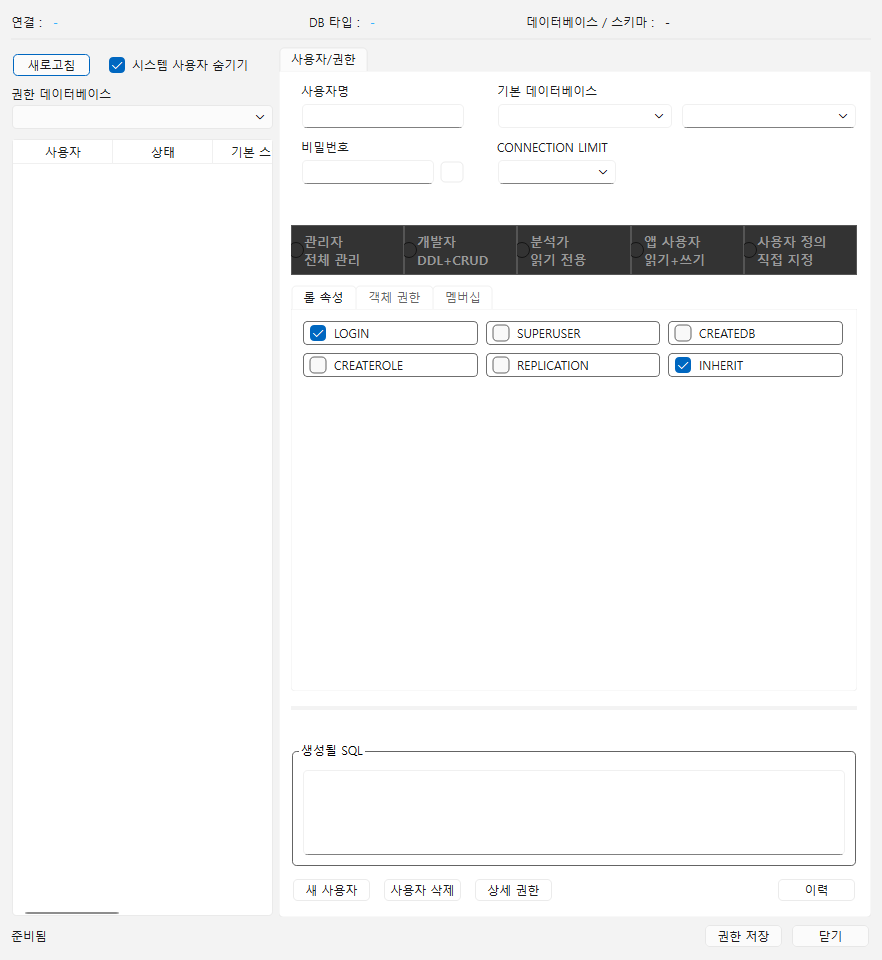Open second dropdown right of 기본 데이터베이스
The height and width of the screenshot is (960, 882).
tap(769, 116)
